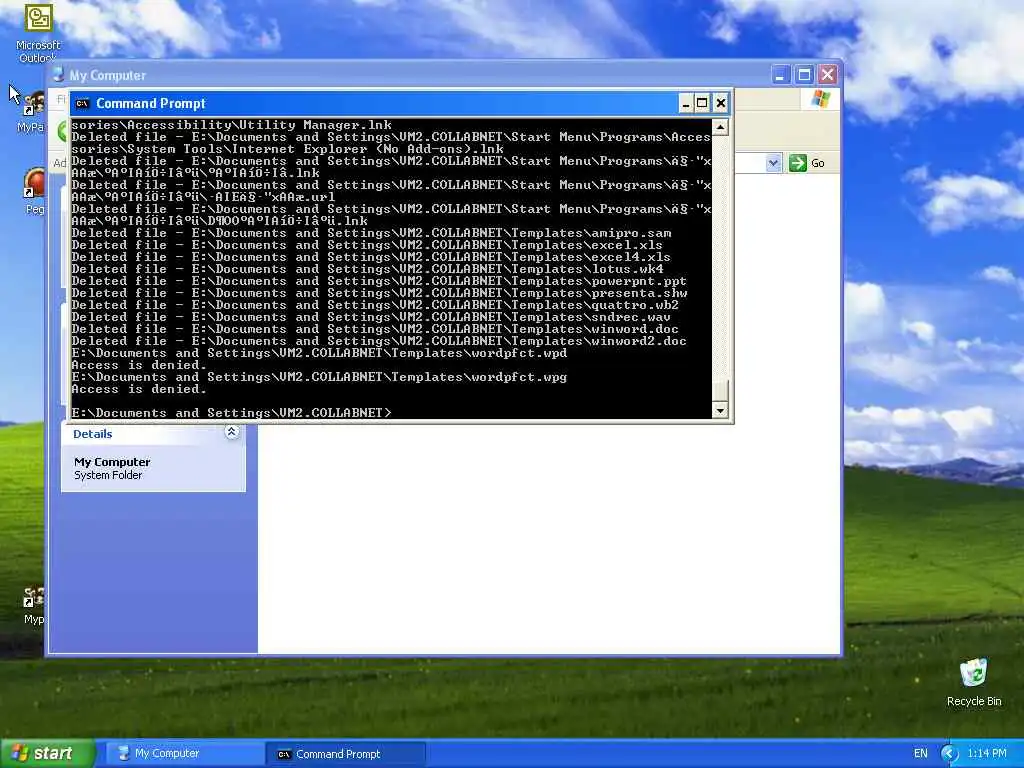Click the 'wordpfct.wpg' path line in Command Prompt
The width and height of the screenshot is (1024, 768).
point(319,377)
